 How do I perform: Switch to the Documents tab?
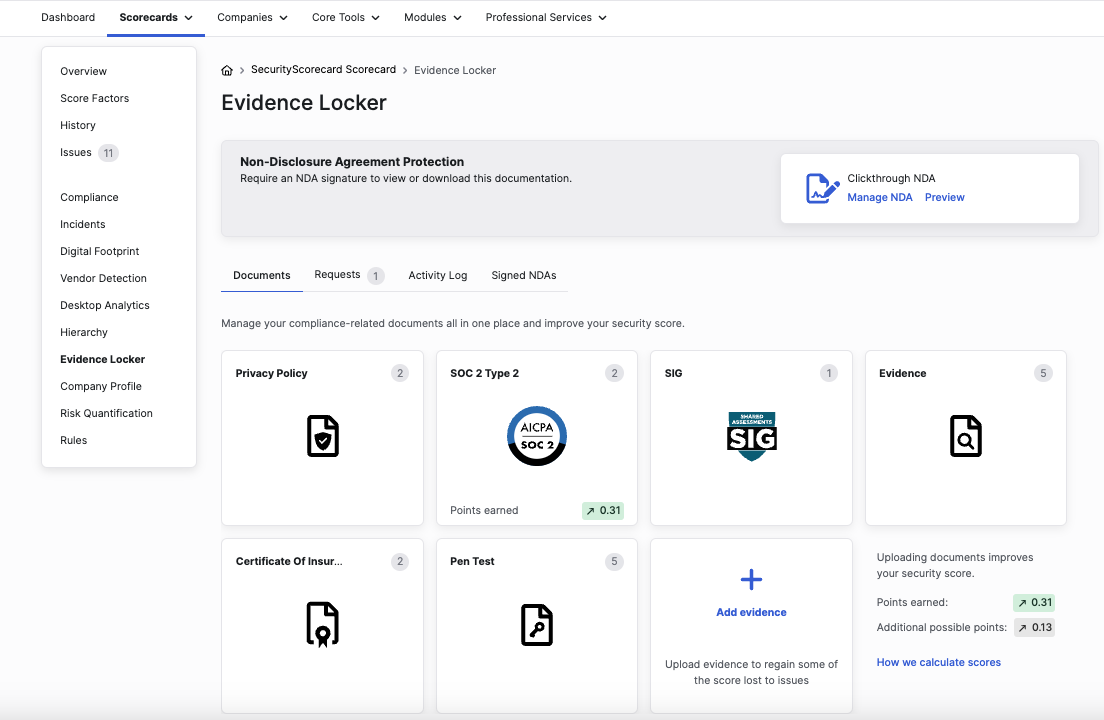[x=262, y=275]
